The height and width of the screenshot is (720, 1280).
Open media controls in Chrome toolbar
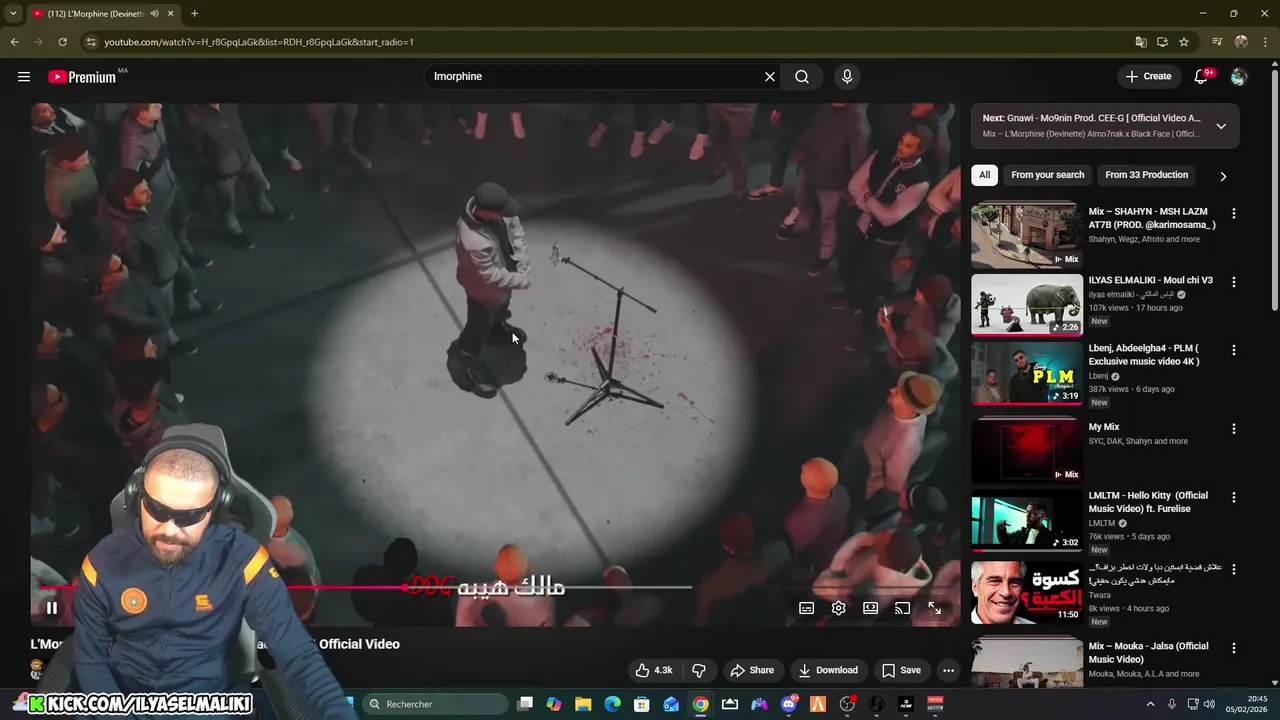click(1217, 42)
